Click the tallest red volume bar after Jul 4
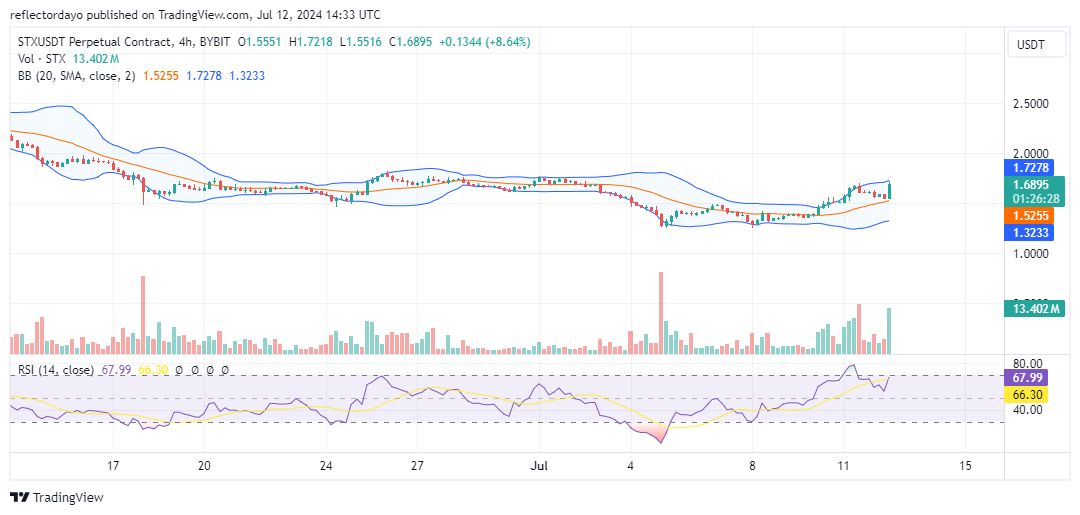This screenshot has height=515, width=1080. (x=661, y=313)
